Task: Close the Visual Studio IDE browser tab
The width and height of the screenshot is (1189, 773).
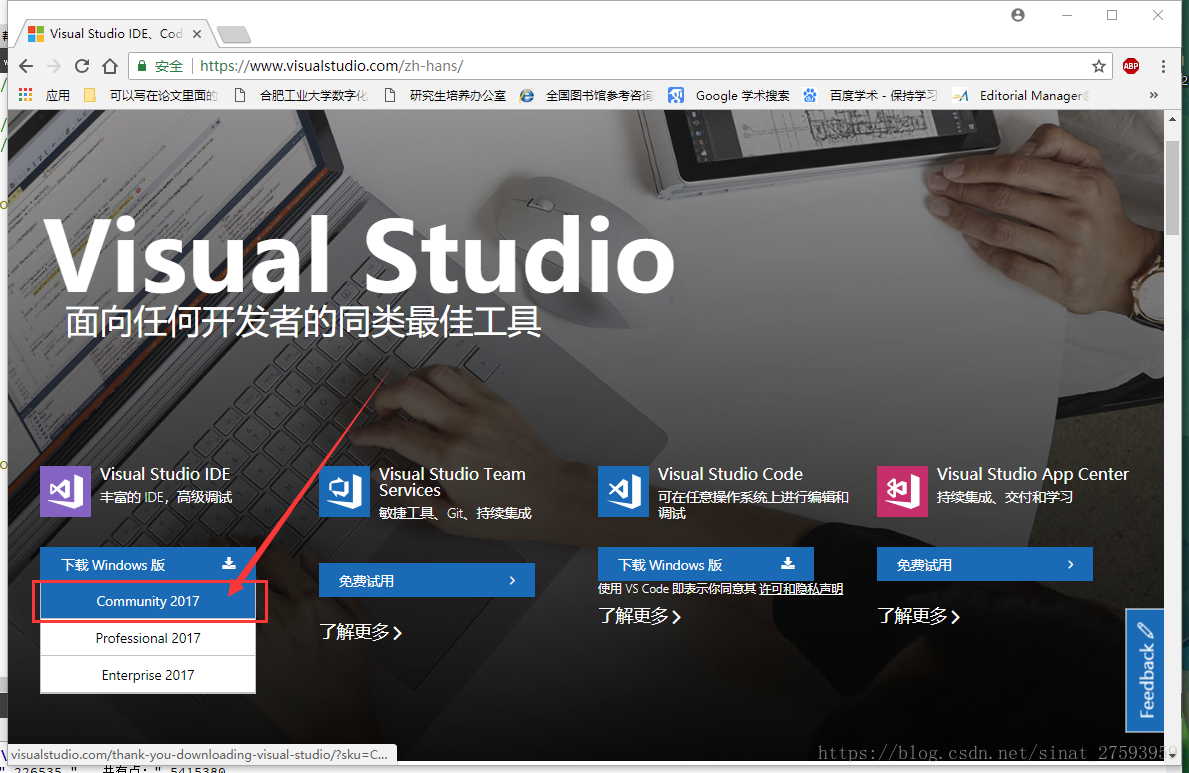Action: click(196, 34)
